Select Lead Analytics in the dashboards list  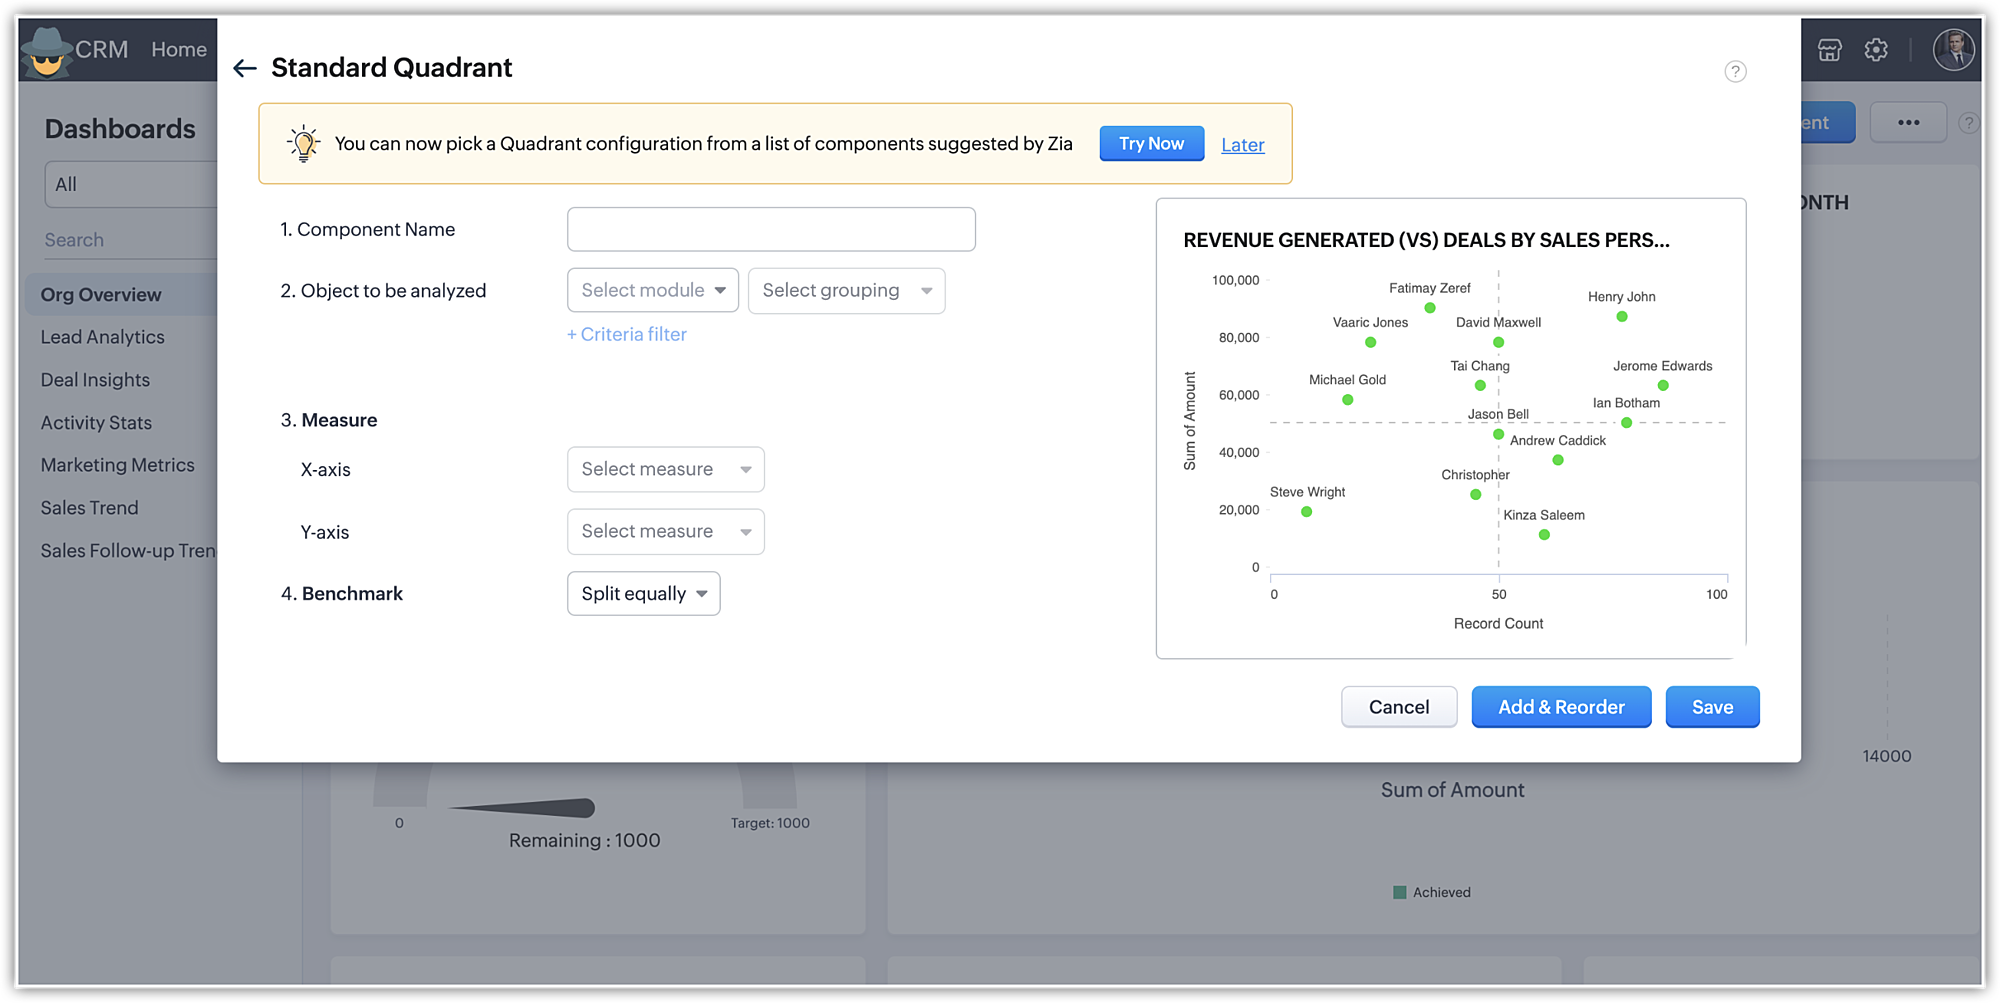click(103, 338)
